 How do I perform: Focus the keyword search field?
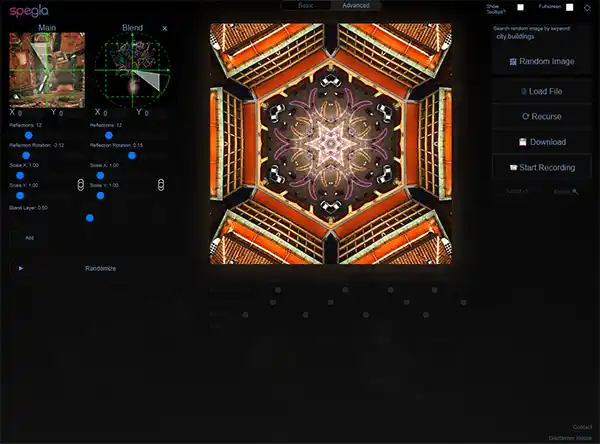point(541,37)
